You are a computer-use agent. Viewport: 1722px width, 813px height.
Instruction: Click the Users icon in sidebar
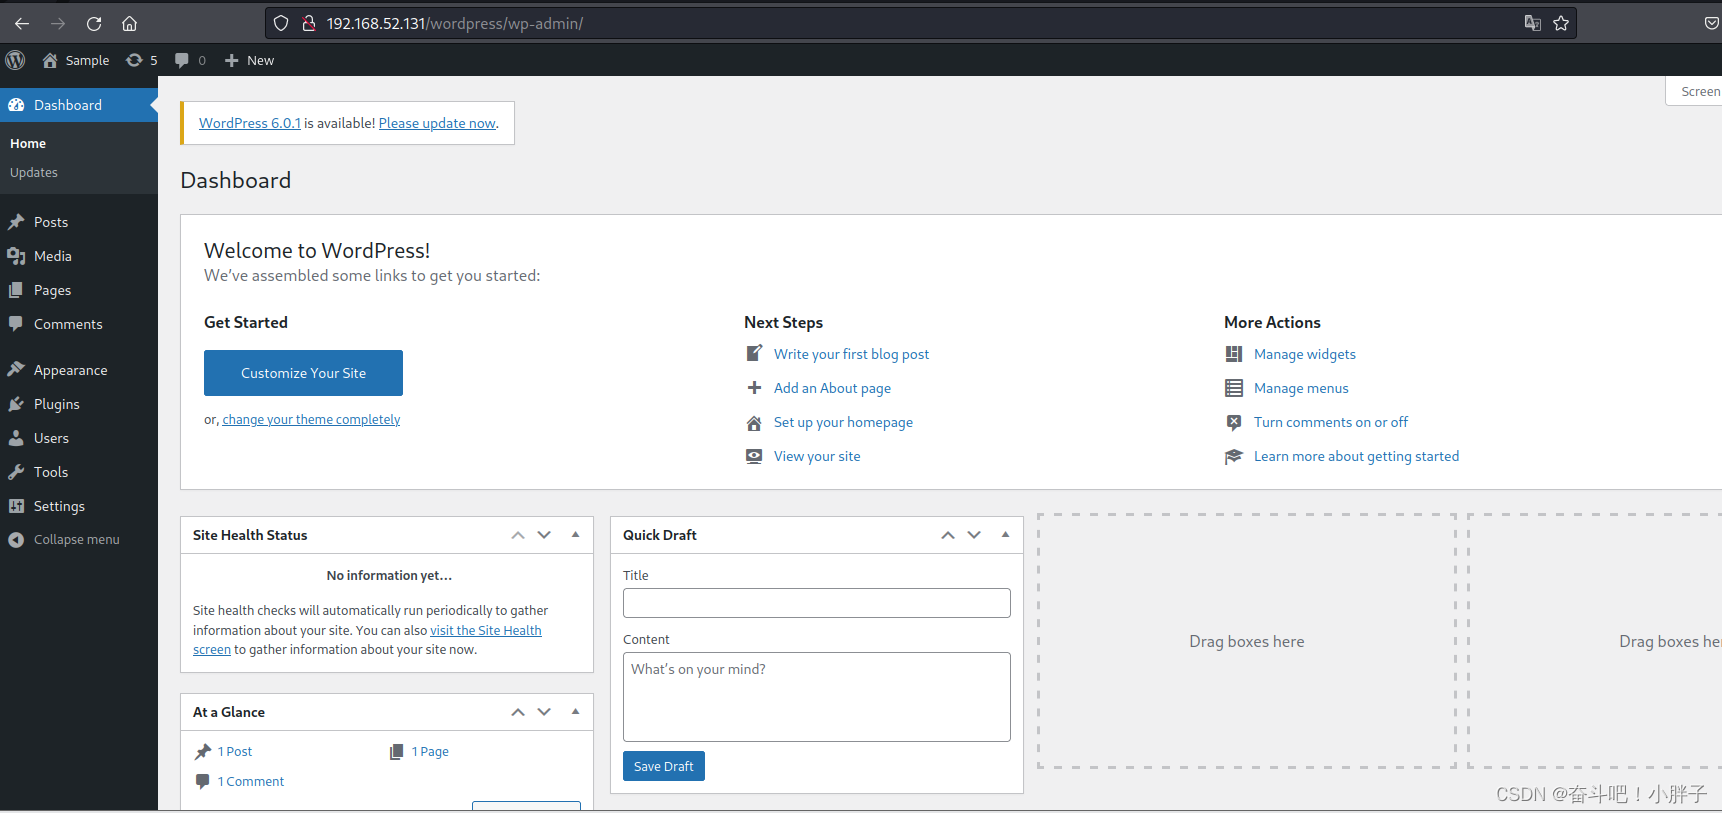[16, 438]
